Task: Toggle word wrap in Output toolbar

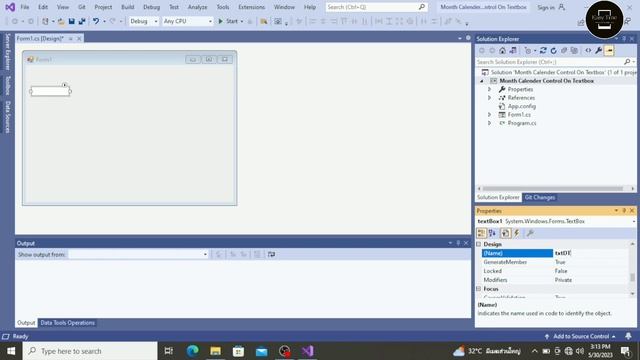Action: point(271,254)
